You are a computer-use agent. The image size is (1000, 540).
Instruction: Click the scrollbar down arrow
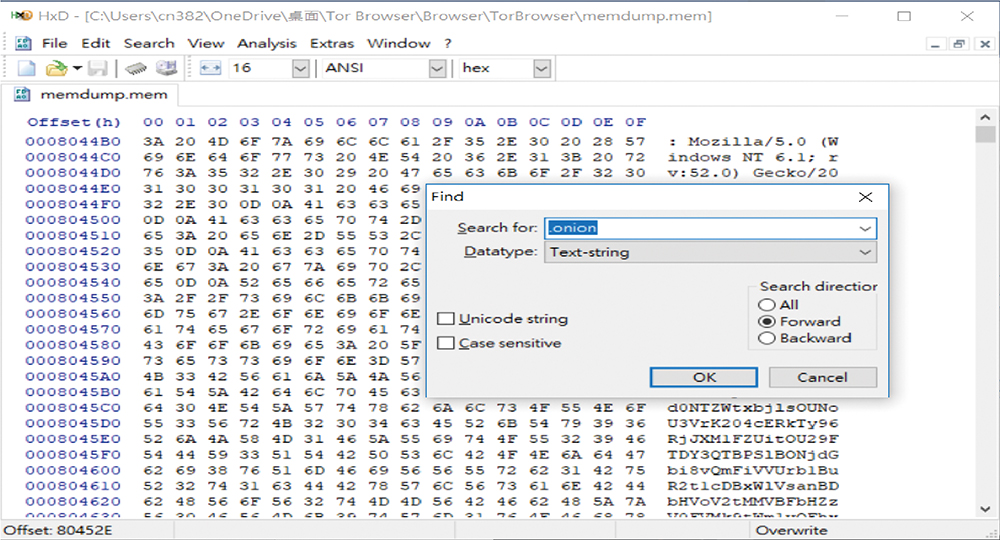coord(985,509)
